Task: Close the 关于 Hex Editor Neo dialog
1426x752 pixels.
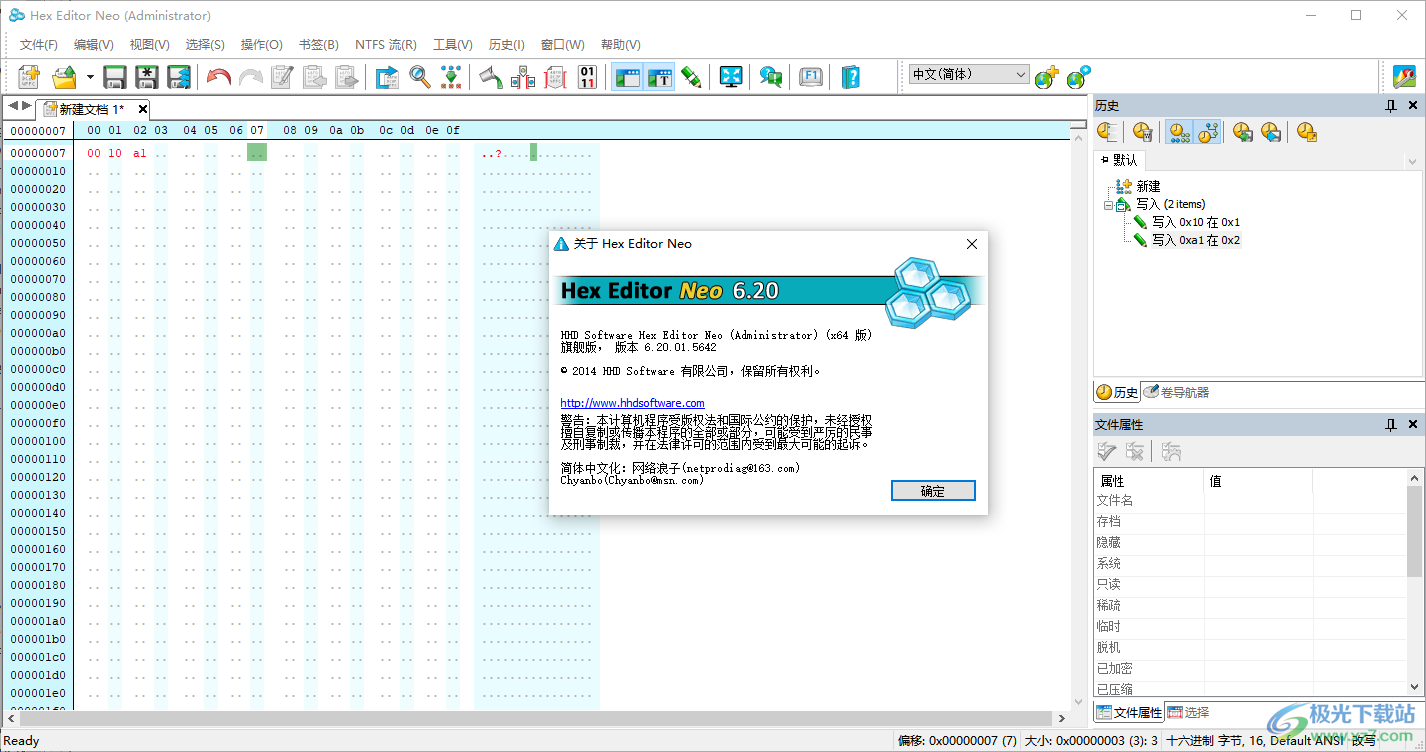Action: (971, 244)
